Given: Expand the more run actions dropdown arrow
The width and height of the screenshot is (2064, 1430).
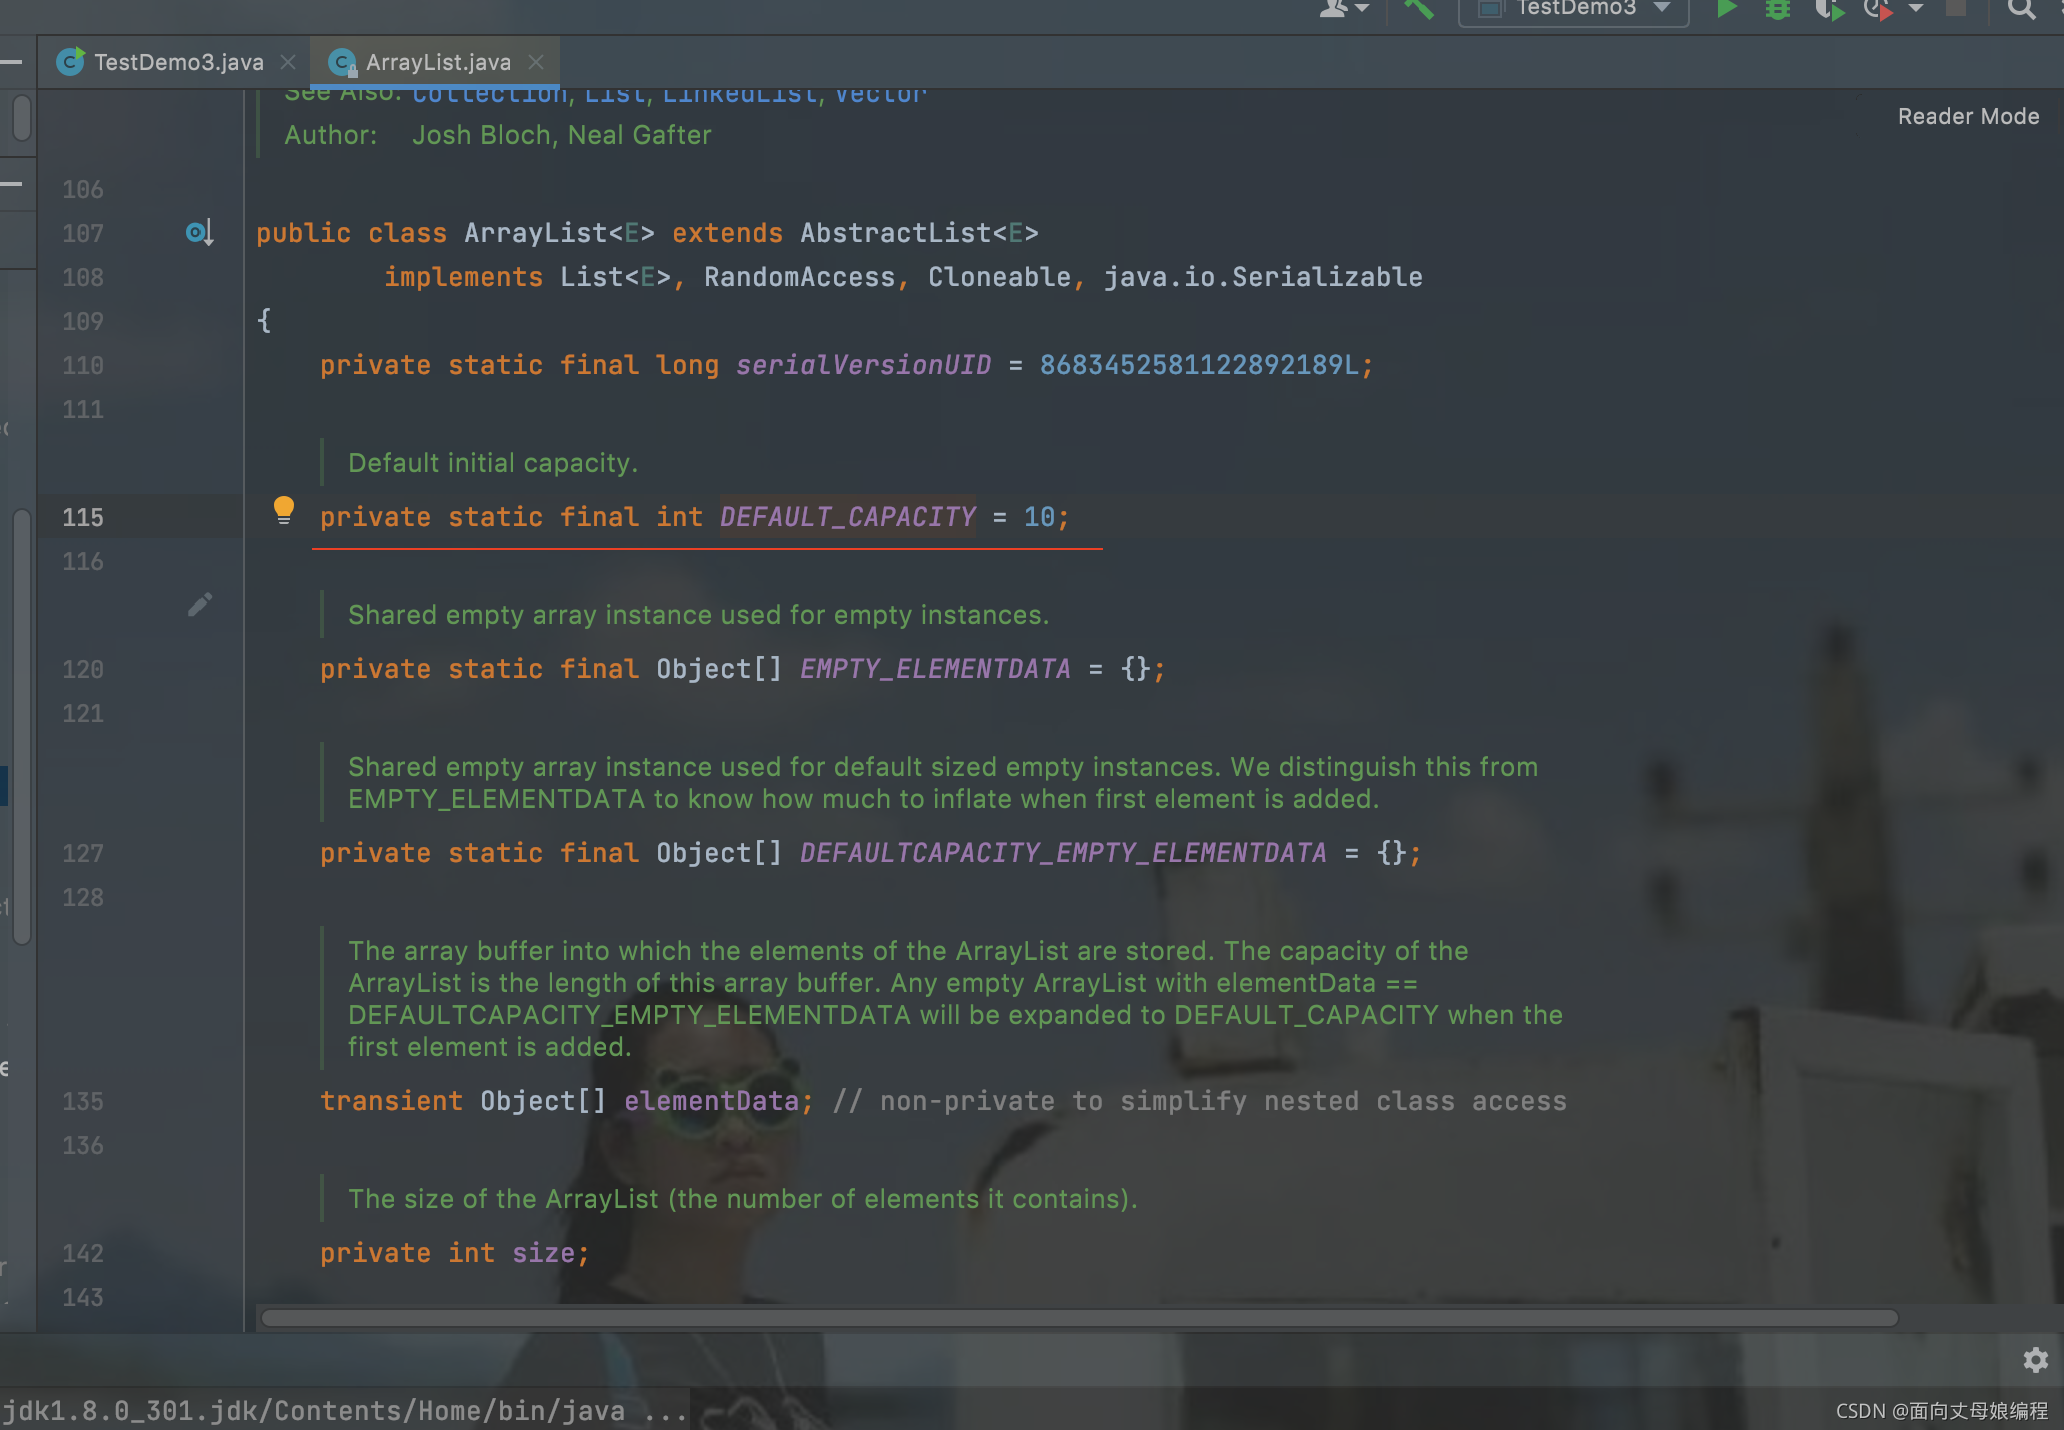Looking at the screenshot, I should [x=1916, y=9].
